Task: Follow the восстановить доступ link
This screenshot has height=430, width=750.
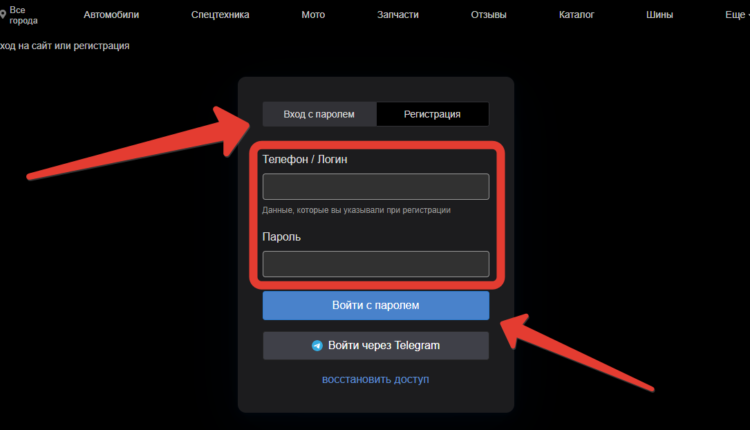Action: (375, 380)
